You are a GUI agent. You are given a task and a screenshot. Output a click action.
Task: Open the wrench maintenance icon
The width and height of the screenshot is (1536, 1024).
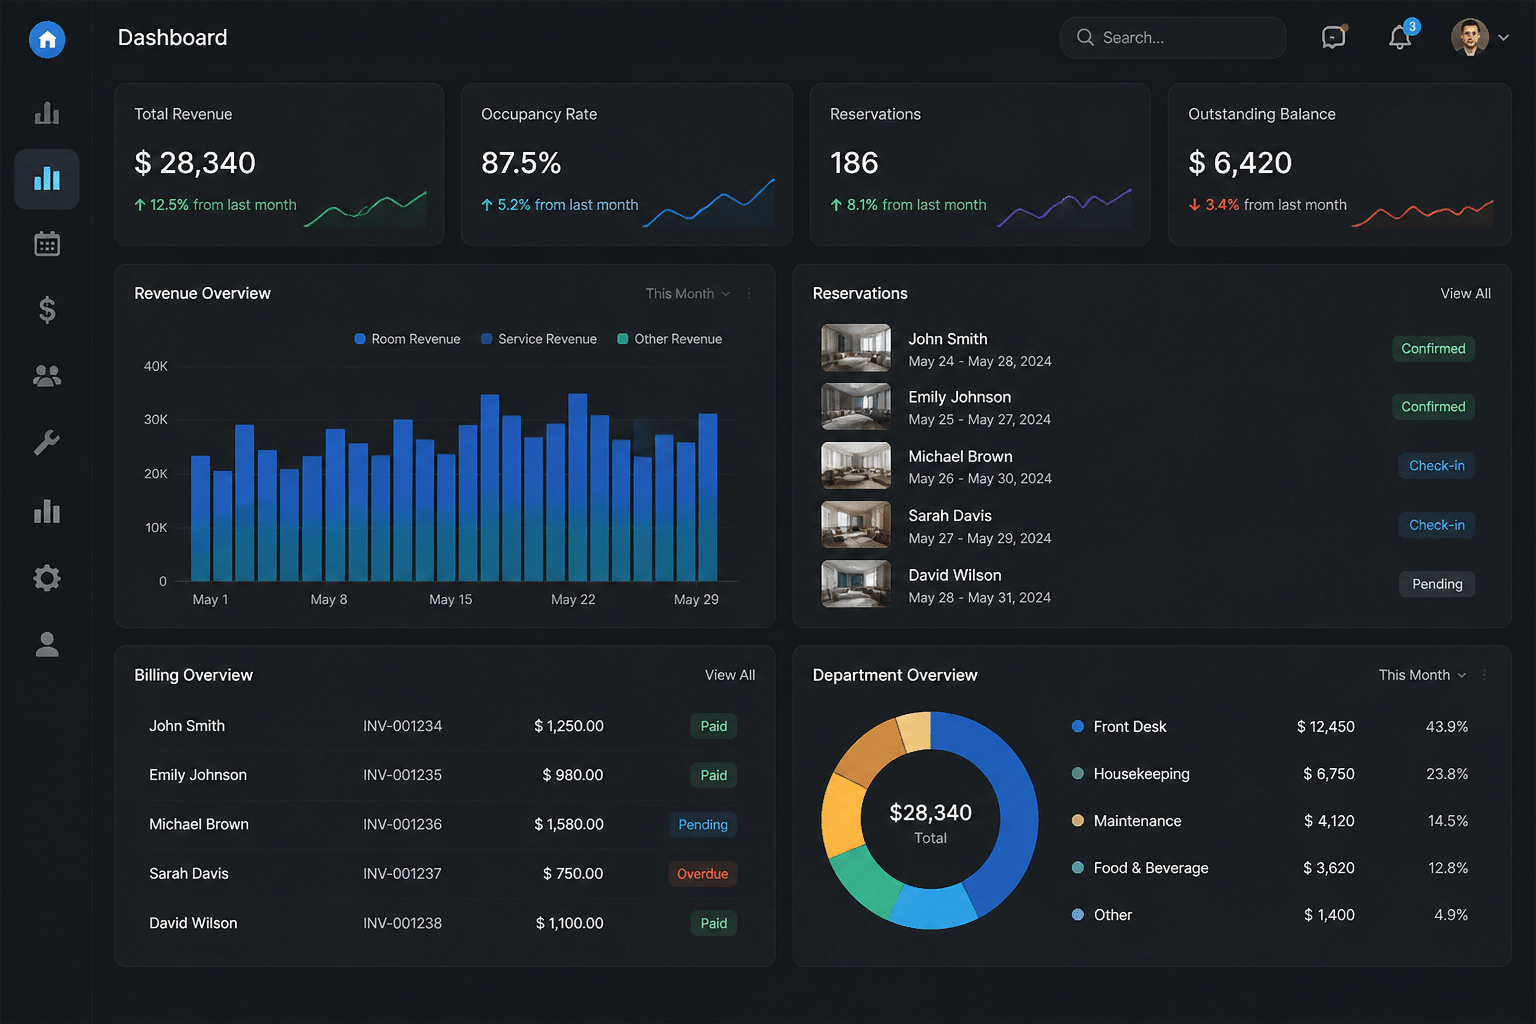pyautogui.click(x=47, y=442)
